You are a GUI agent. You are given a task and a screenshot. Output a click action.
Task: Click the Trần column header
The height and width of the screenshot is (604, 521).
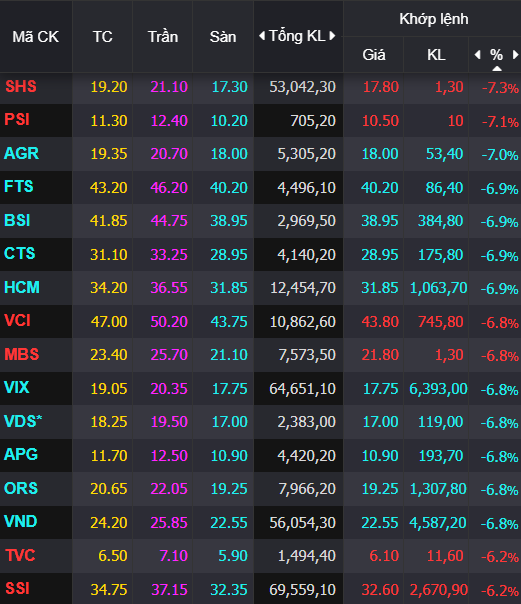coord(163,37)
